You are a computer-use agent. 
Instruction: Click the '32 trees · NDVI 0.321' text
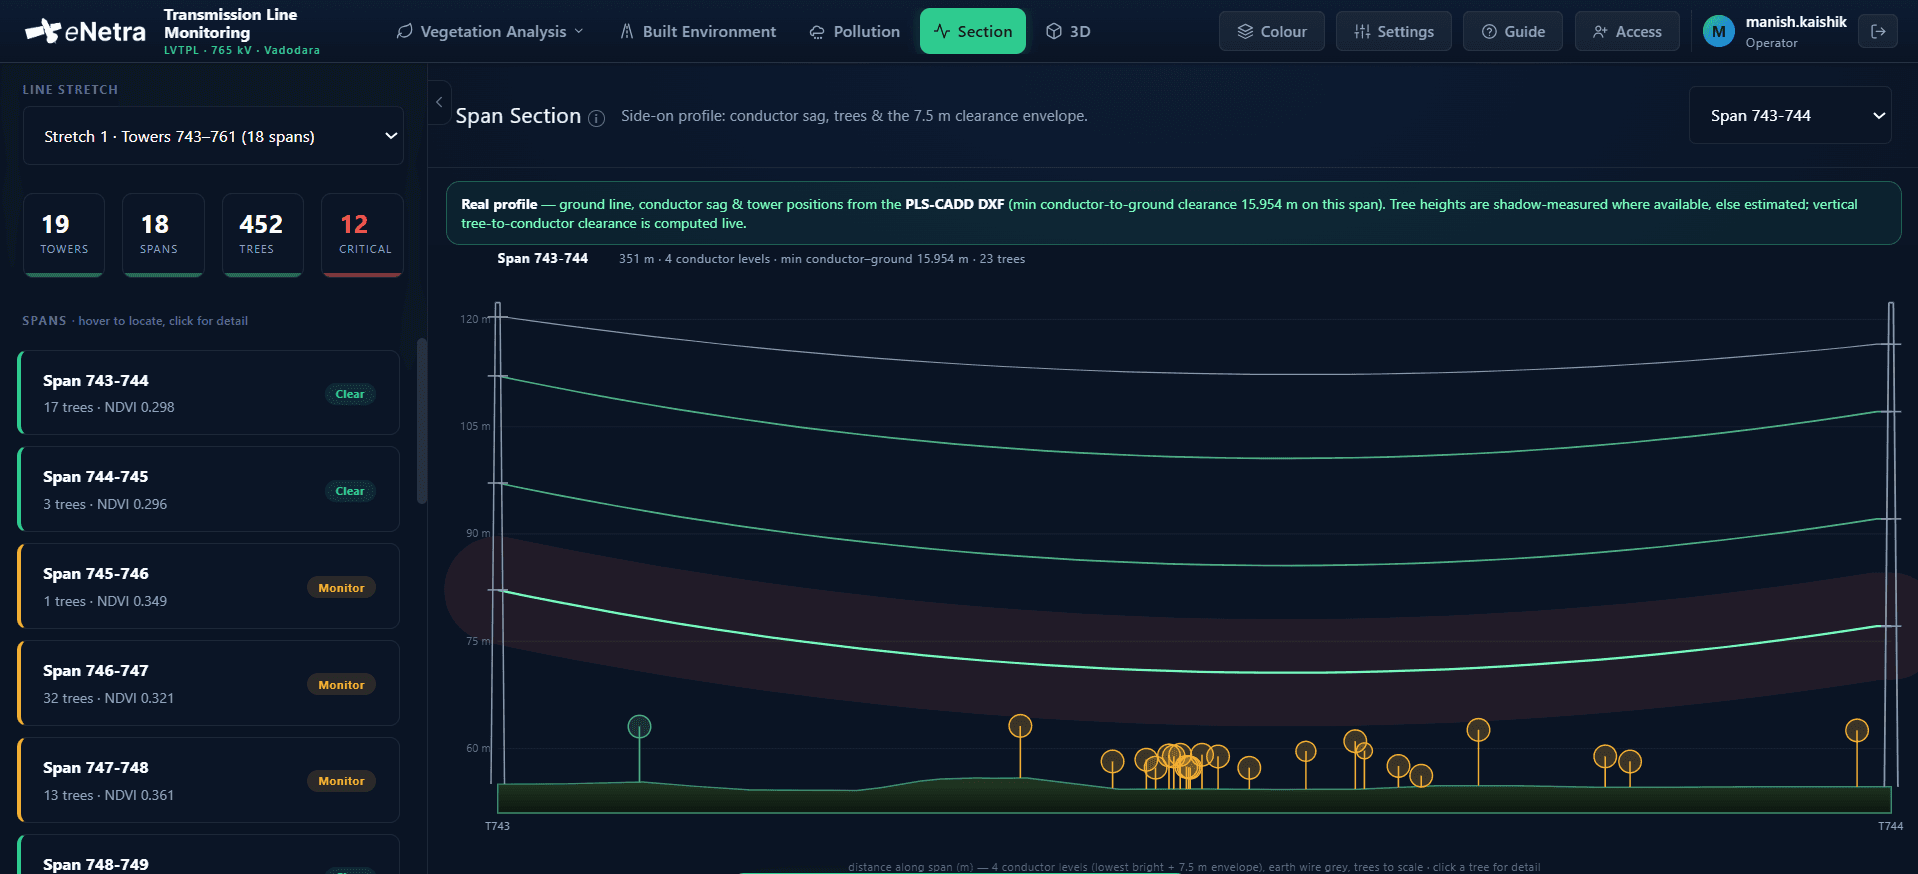coord(109,698)
